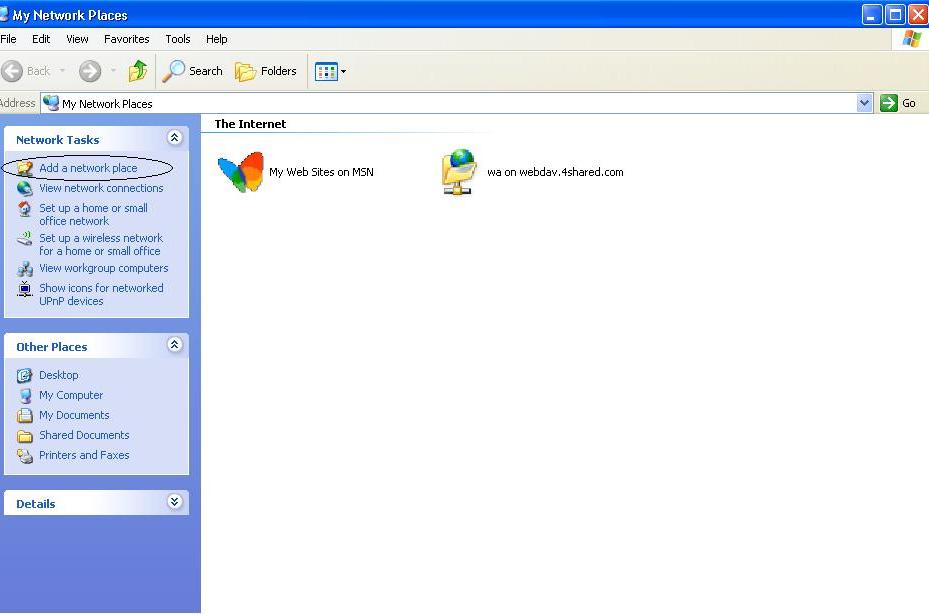The image size is (929, 614).
Task: Collapse the Network Tasks panel
Action: [x=174, y=138]
